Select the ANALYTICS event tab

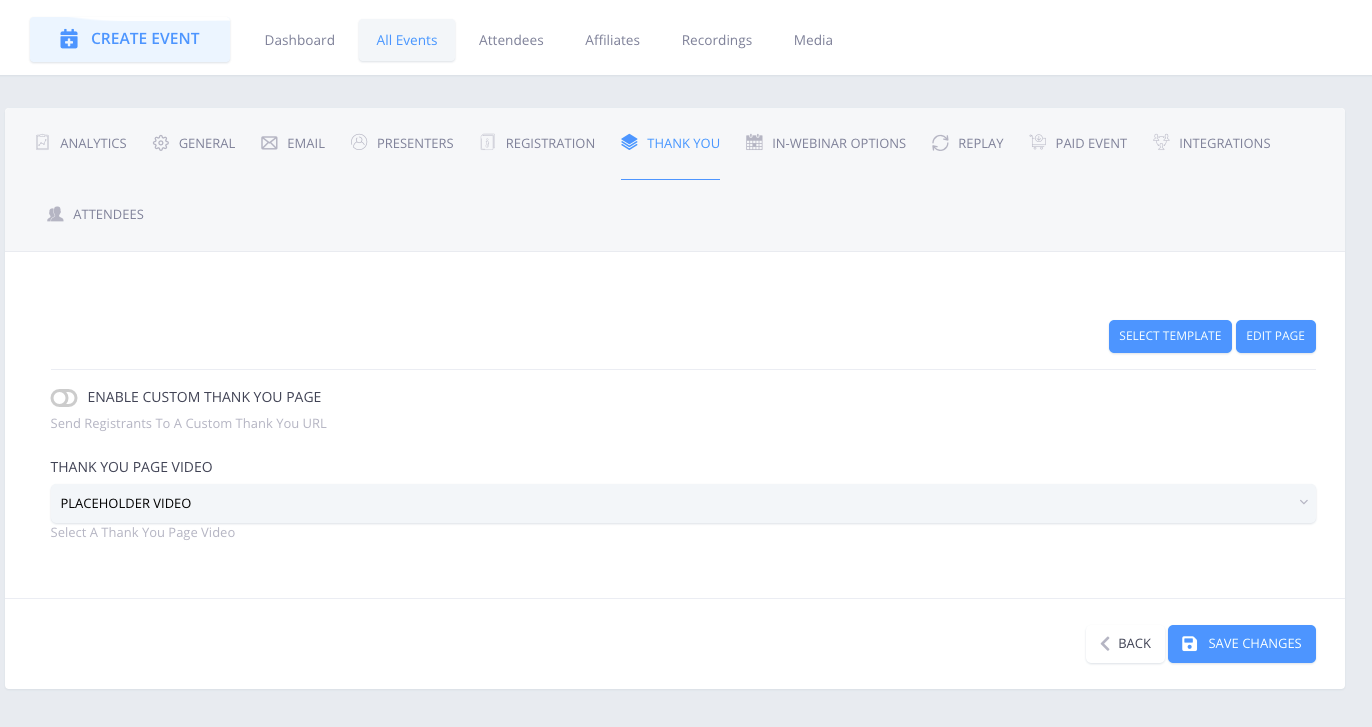[81, 143]
